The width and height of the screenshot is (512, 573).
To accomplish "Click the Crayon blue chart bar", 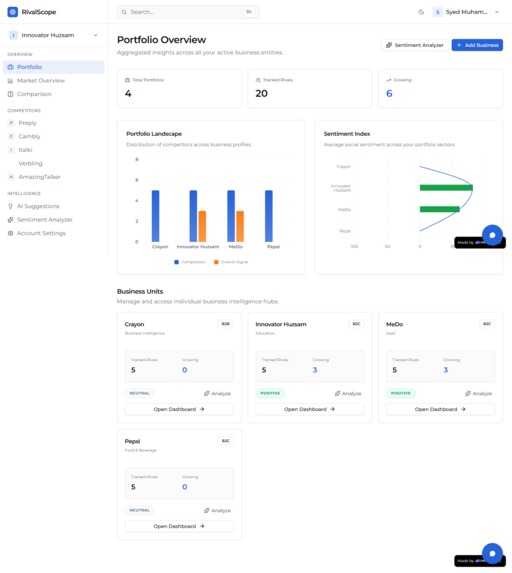I will pos(156,216).
